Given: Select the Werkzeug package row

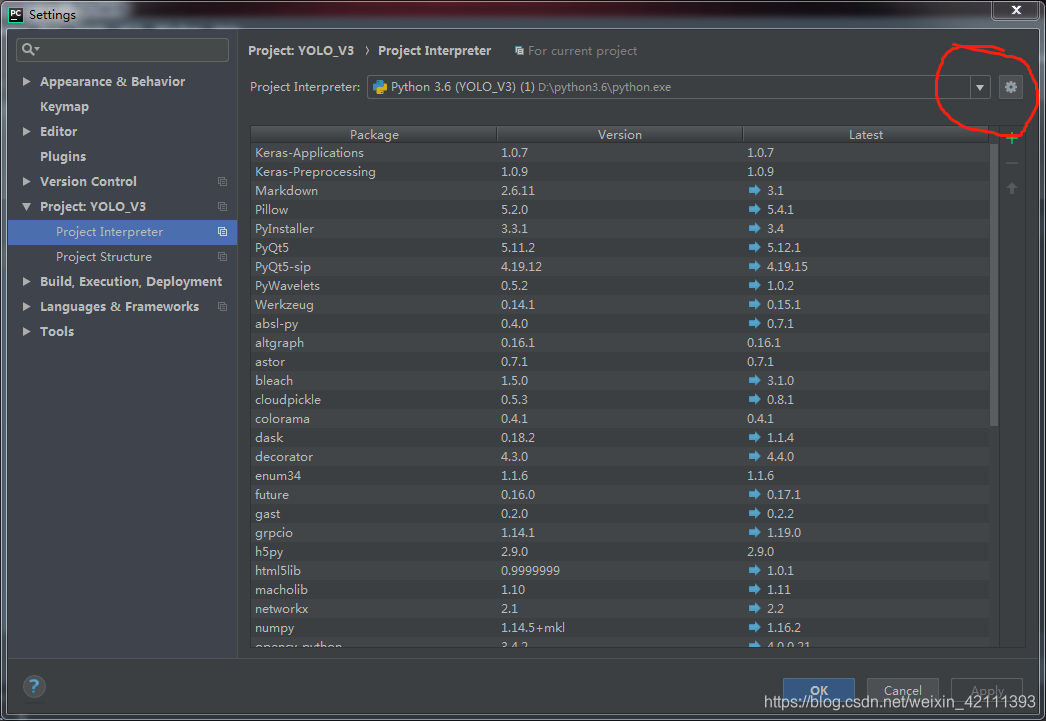Looking at the screenshot, I should [x=620, y=305].
